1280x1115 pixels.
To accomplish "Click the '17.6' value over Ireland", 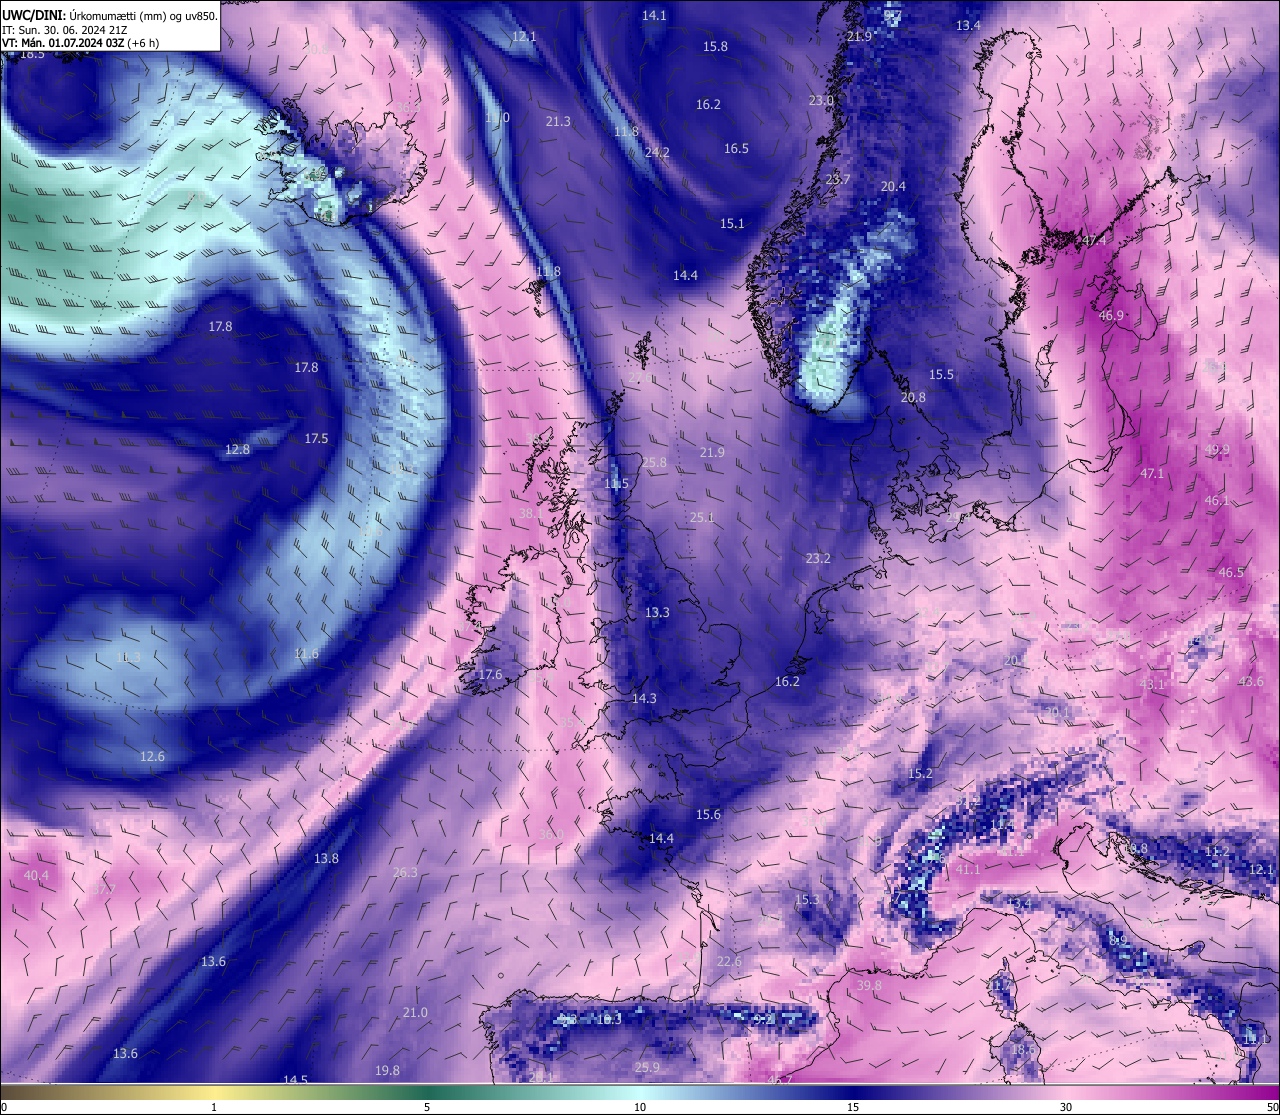I will tap(490, 674).
